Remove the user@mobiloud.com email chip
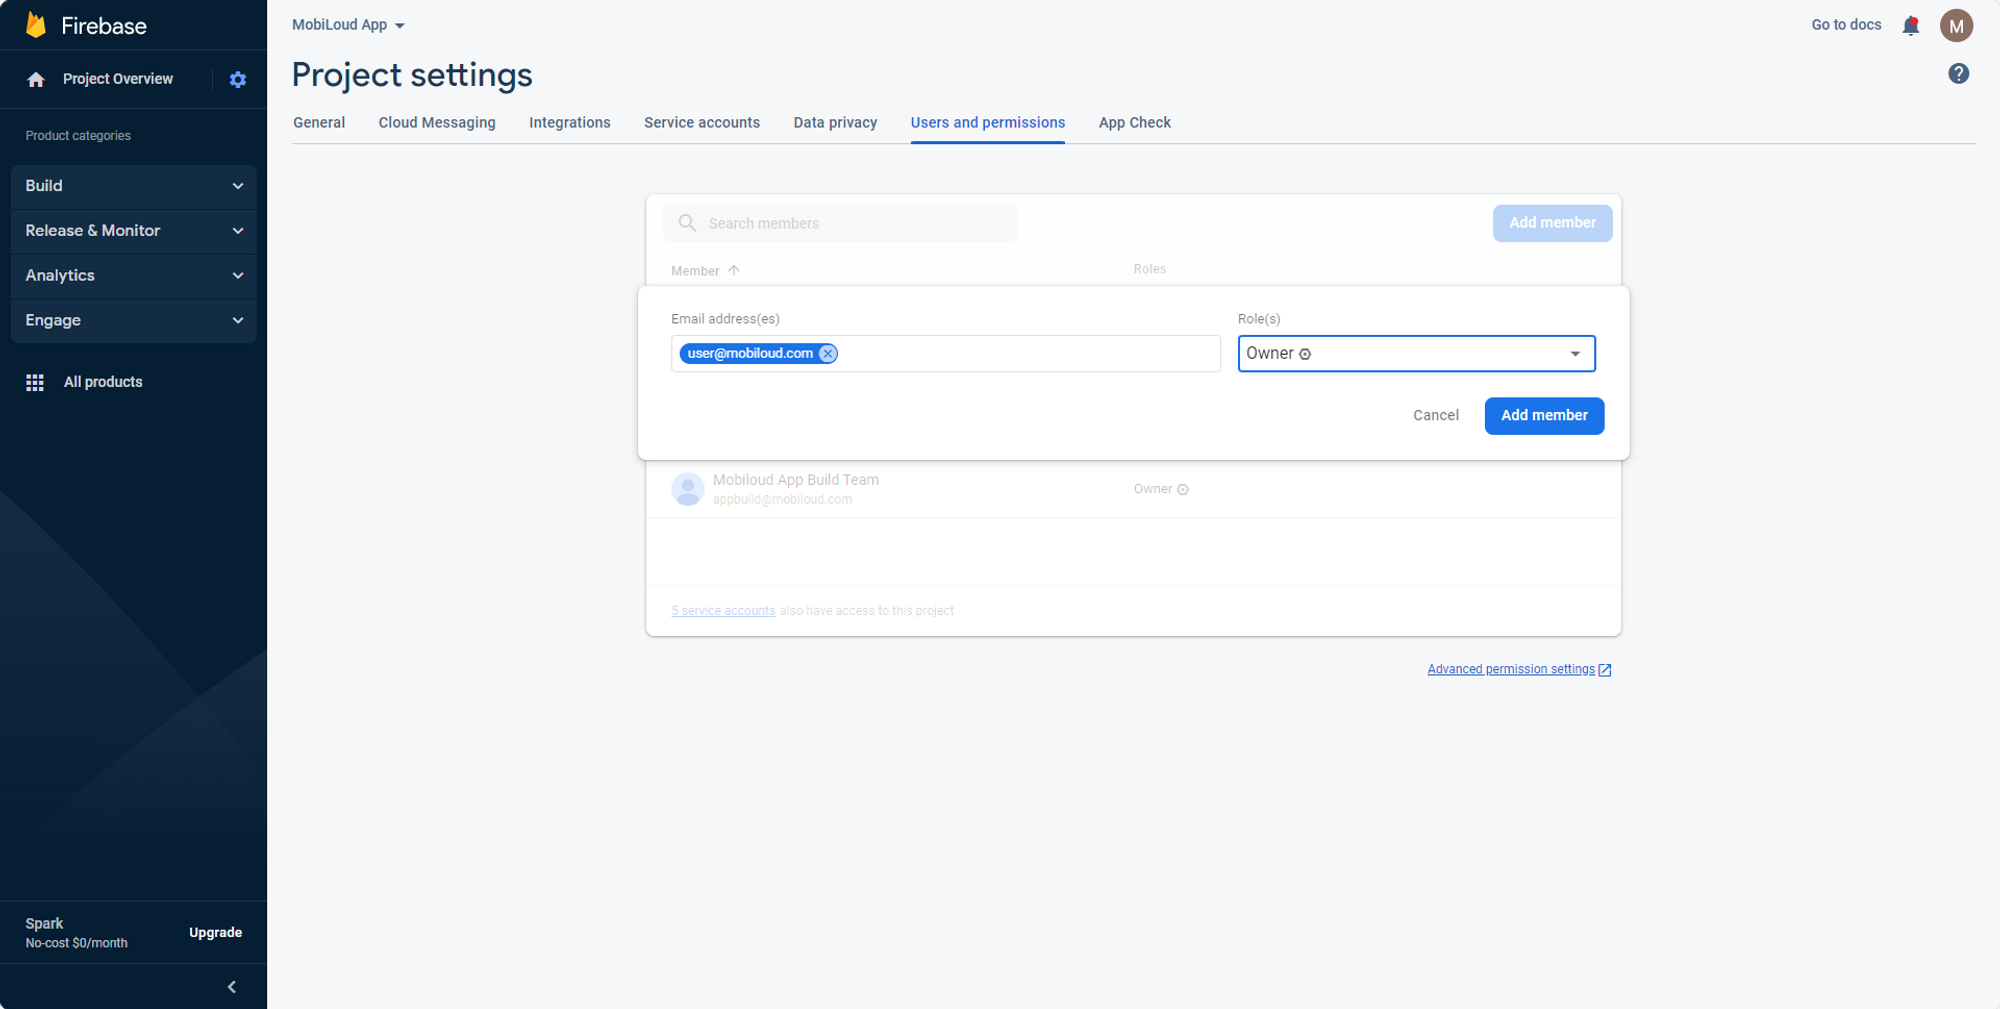This screenshot has height=1009, width=2000. [827, 353]
